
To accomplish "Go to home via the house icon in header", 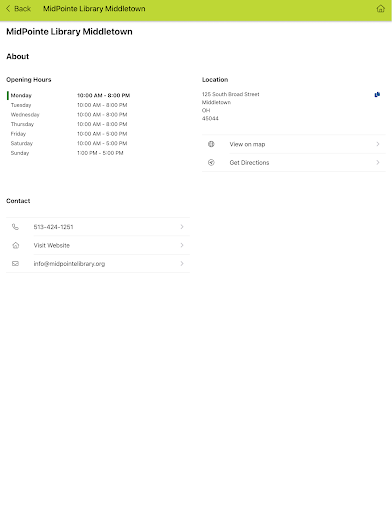I will pyautogui.click(x=380, y=9).
